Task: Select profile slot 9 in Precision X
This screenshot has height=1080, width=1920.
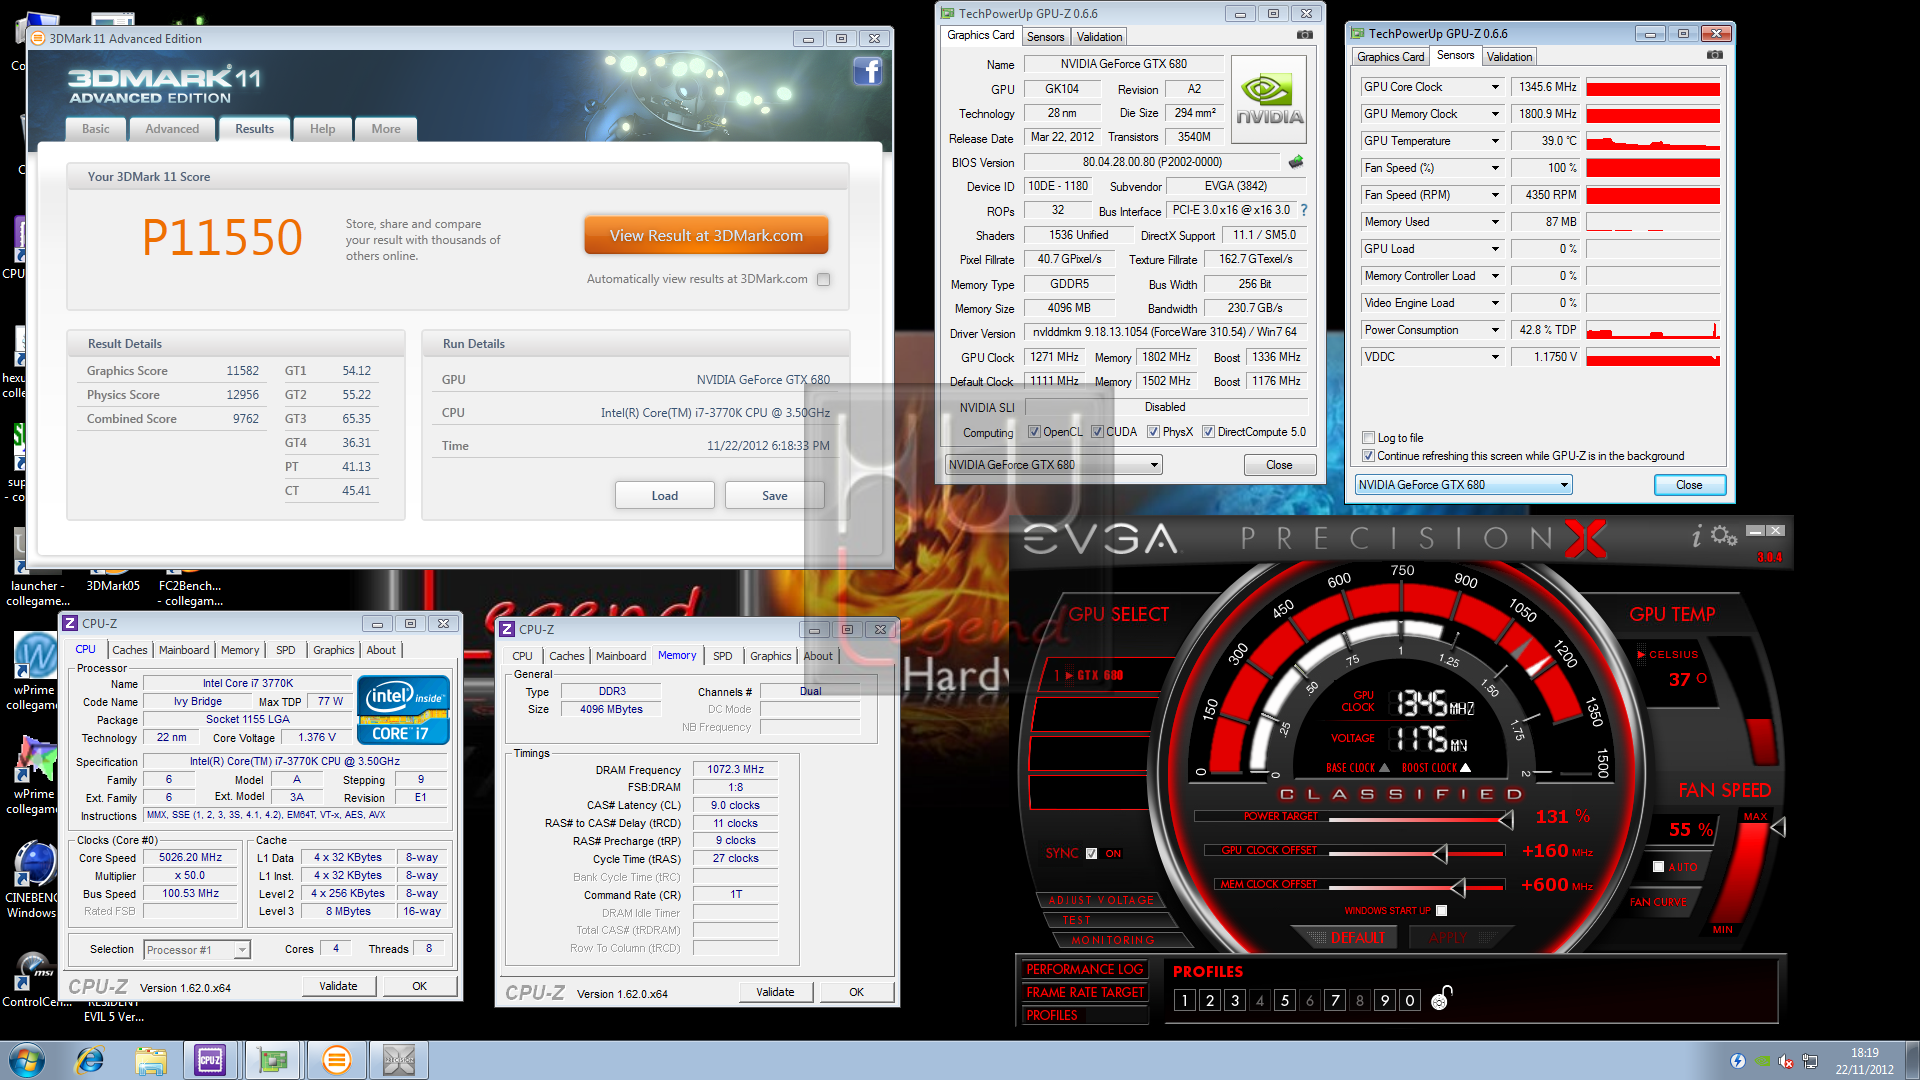Action: 1384,1000
